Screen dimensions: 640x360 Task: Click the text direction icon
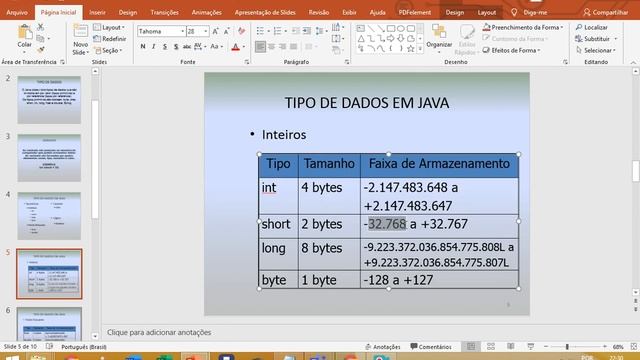[x=337, y=27]
